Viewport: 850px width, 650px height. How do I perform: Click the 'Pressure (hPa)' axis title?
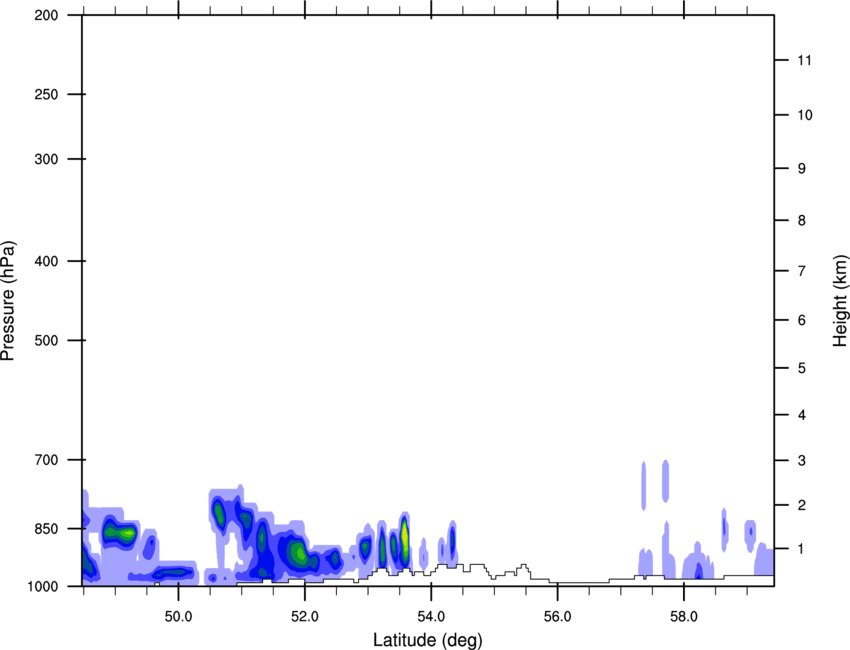(8, 301)
